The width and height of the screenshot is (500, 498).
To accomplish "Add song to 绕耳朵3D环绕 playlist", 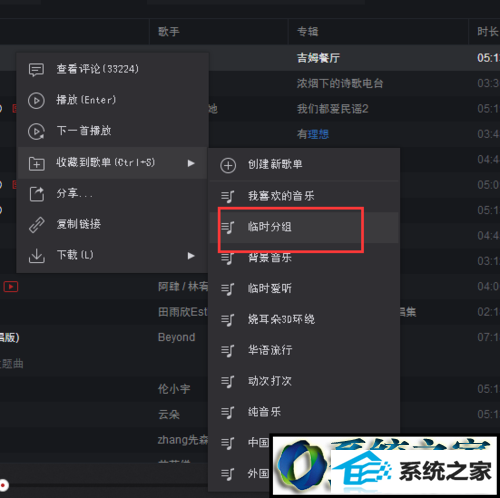I will click(304, 320).
